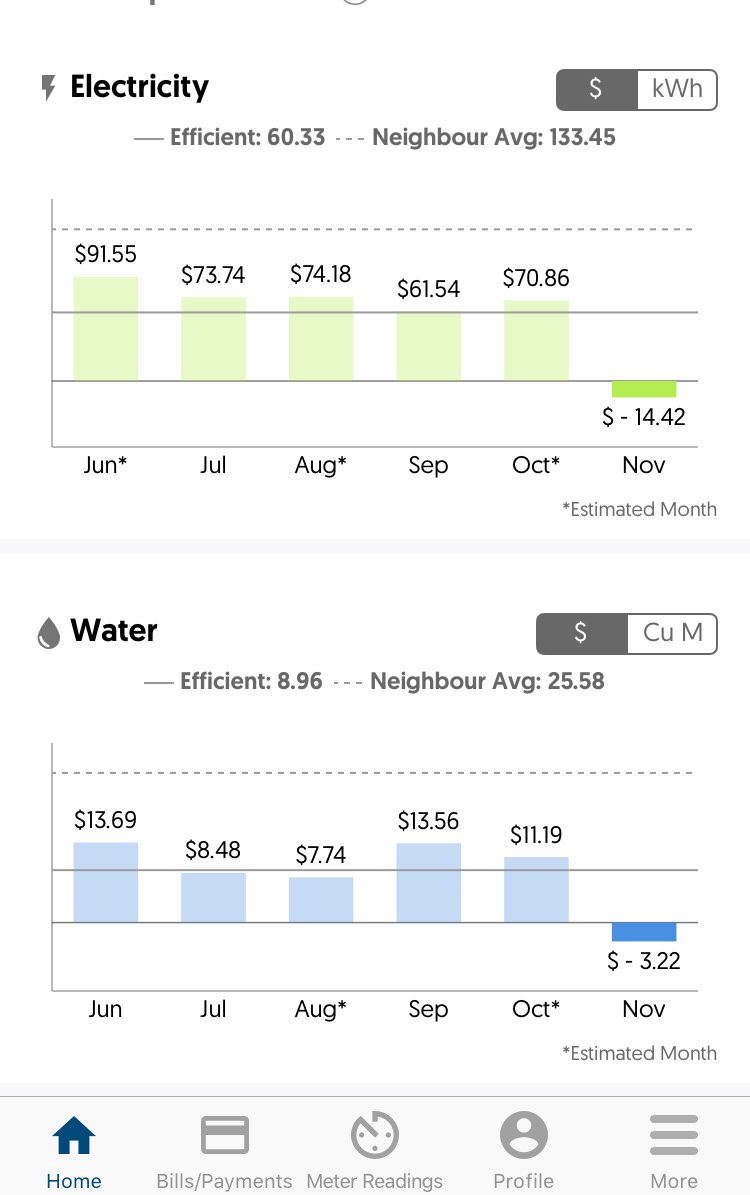750x1195 pixels.
Task: Switch Water chart to dollars
Action: [581, 633]
